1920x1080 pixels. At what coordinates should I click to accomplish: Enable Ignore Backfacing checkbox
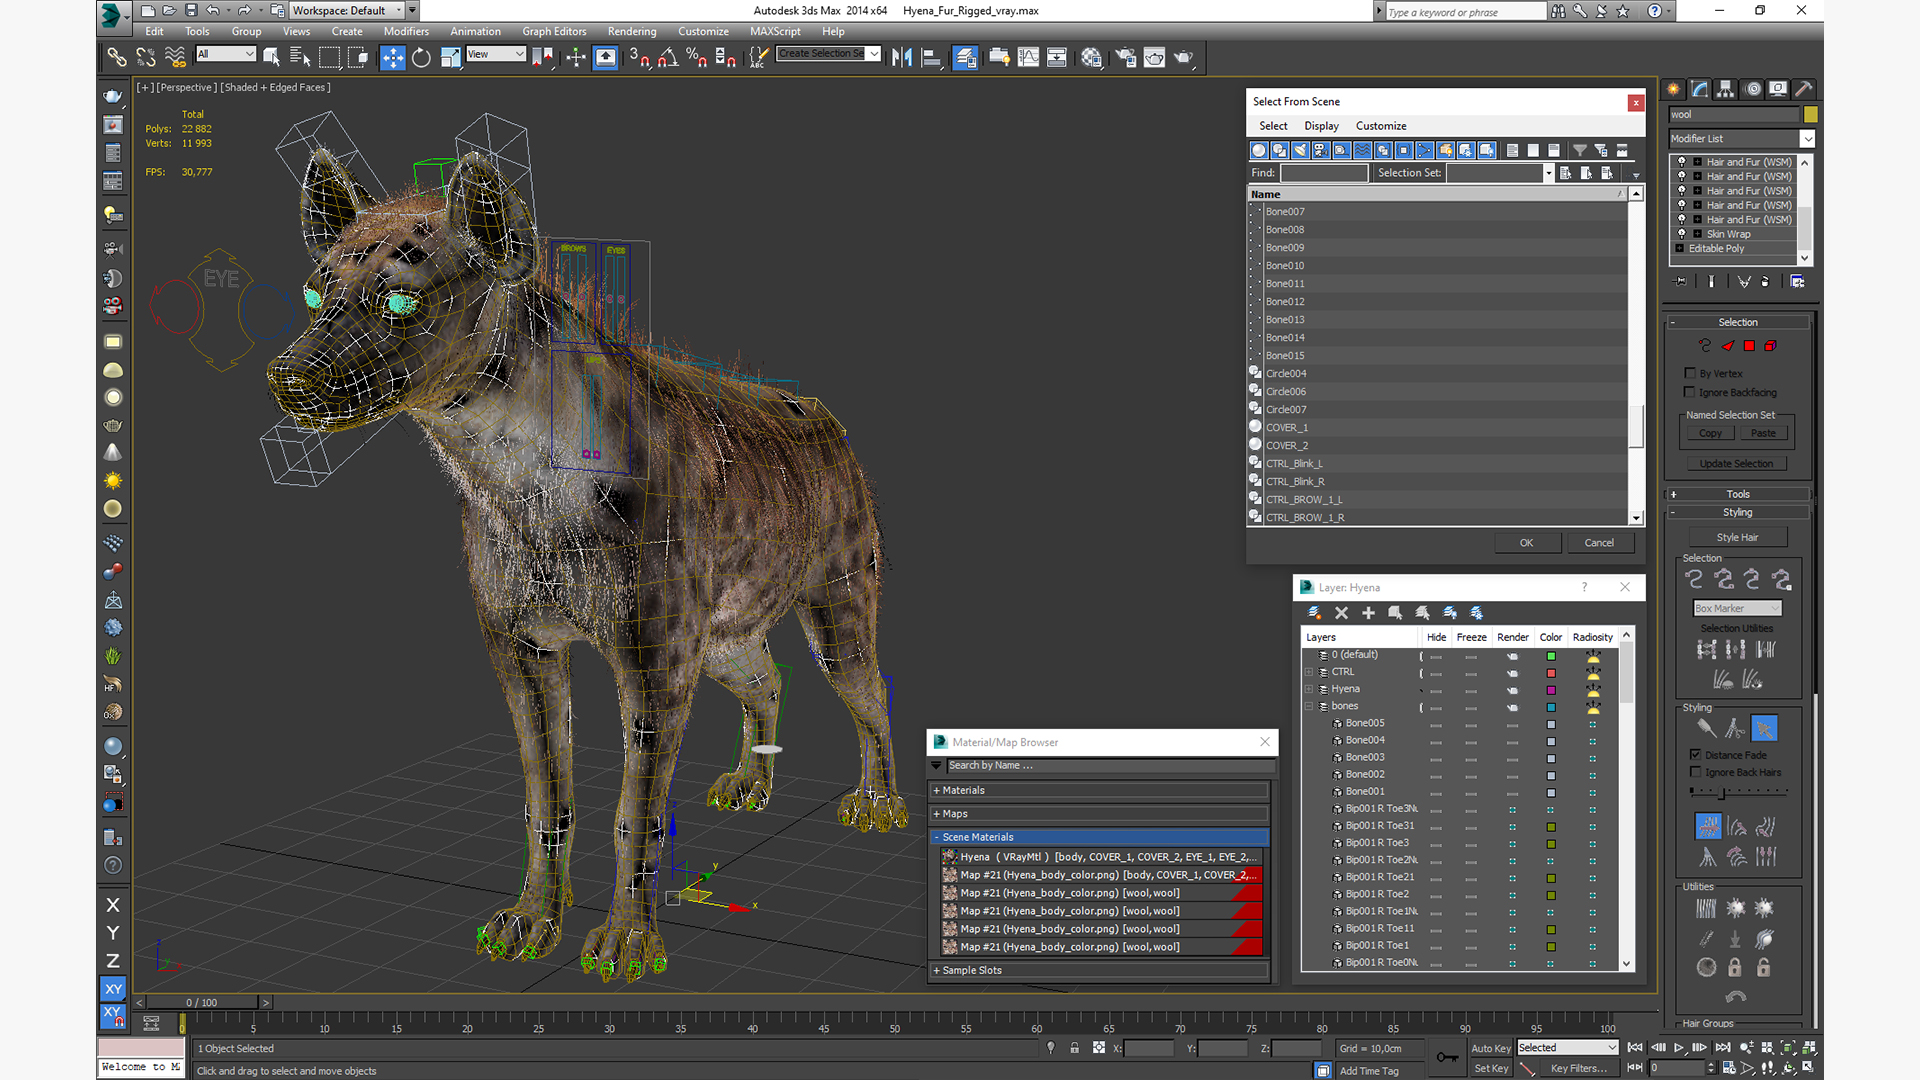pyautogui.click(x=1690, y=392)
